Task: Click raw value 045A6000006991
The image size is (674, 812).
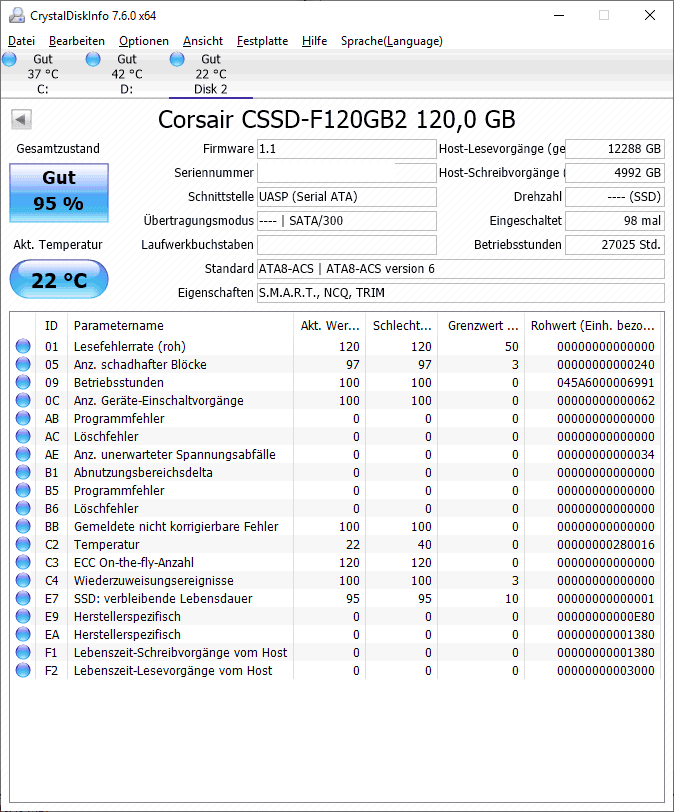Action: pyautogui.click(x=606, y=383)
